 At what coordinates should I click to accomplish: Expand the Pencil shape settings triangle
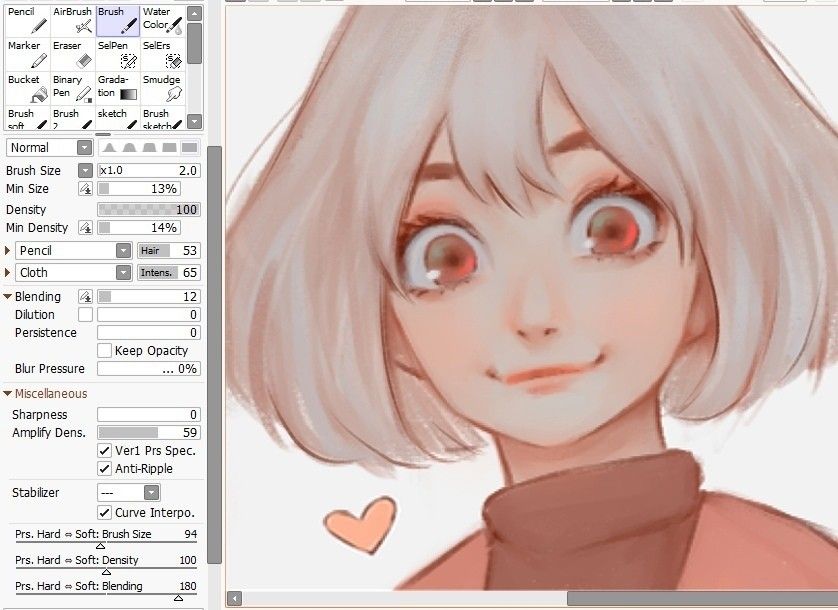click(7, 250)
